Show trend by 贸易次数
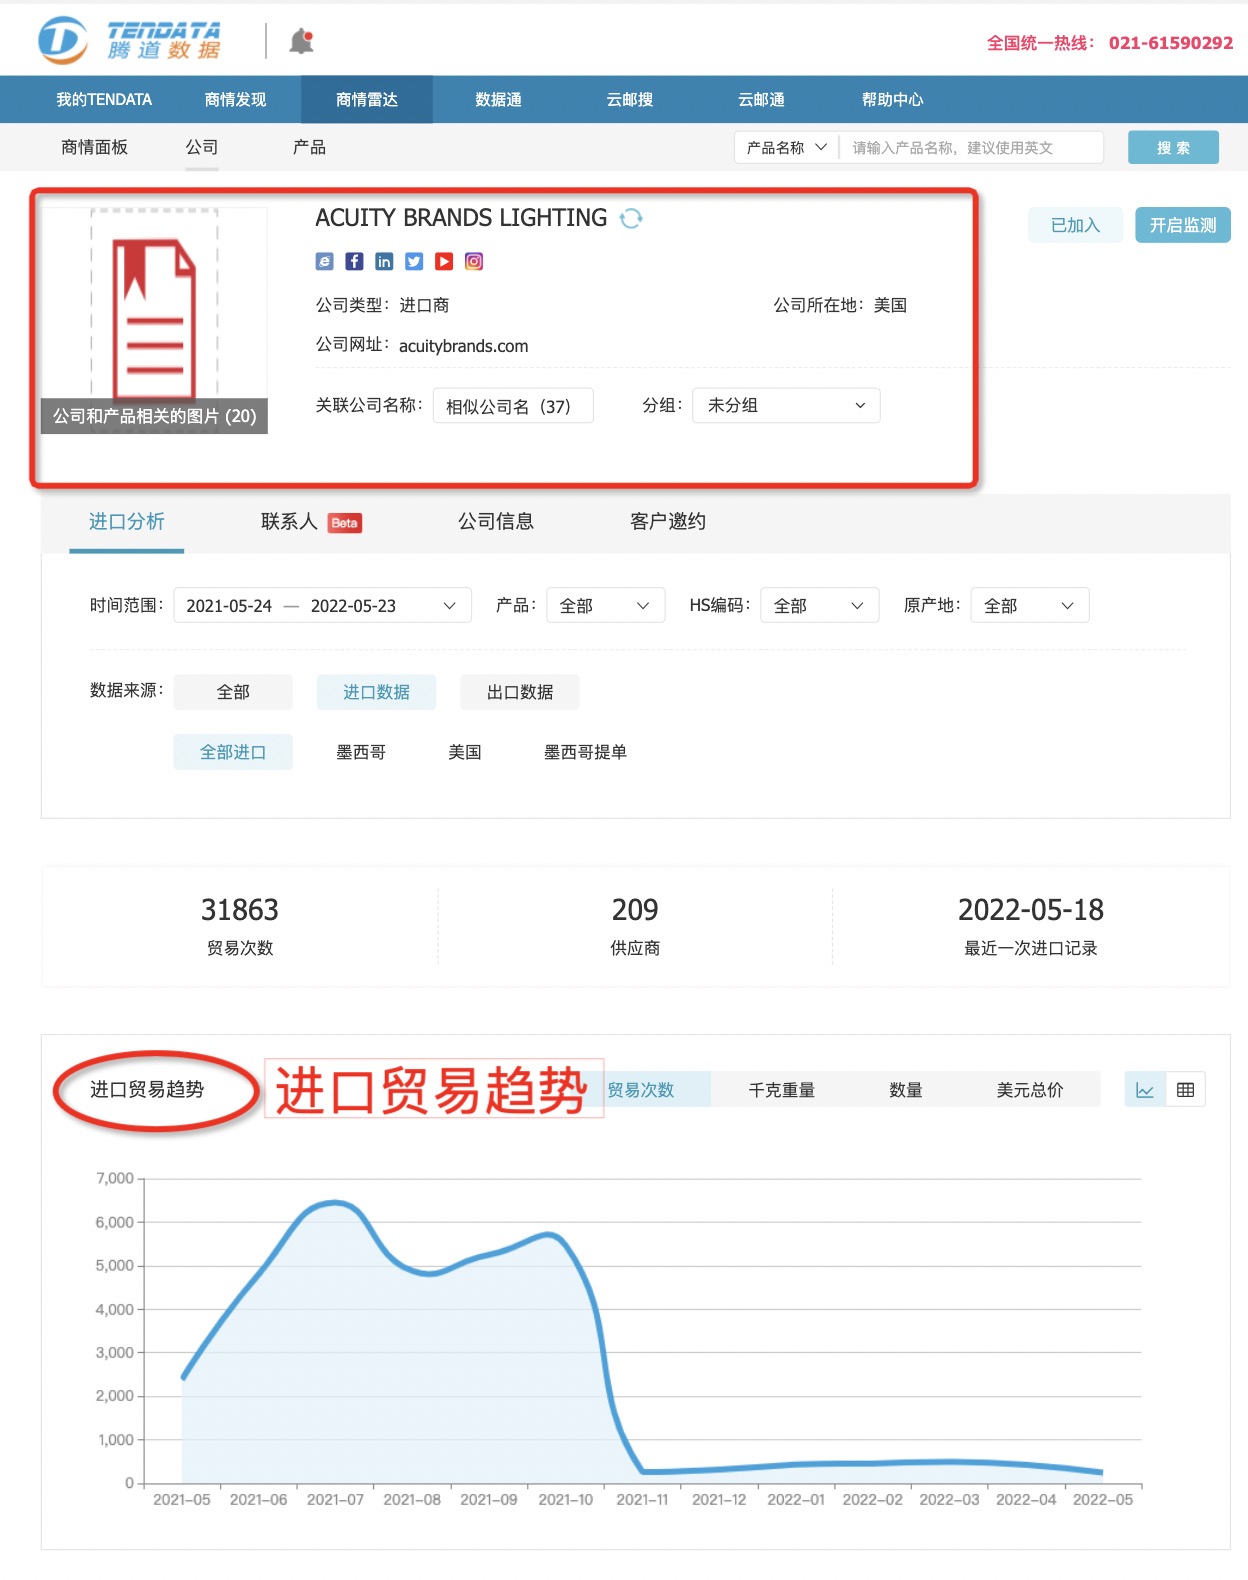Viewport: 1248px width, 1580px height. click(x=642, y=1090)
